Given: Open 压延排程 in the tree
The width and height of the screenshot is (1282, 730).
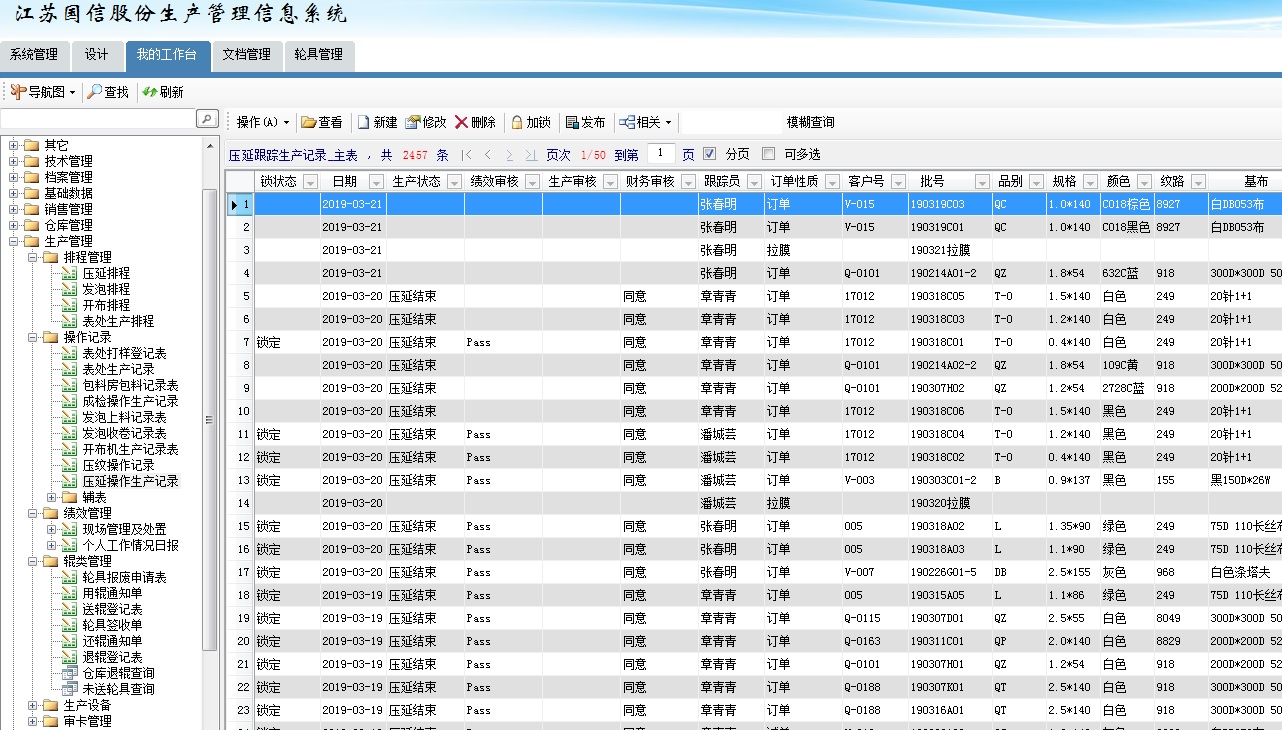Looking at the screenshot, I should [105, 273].
